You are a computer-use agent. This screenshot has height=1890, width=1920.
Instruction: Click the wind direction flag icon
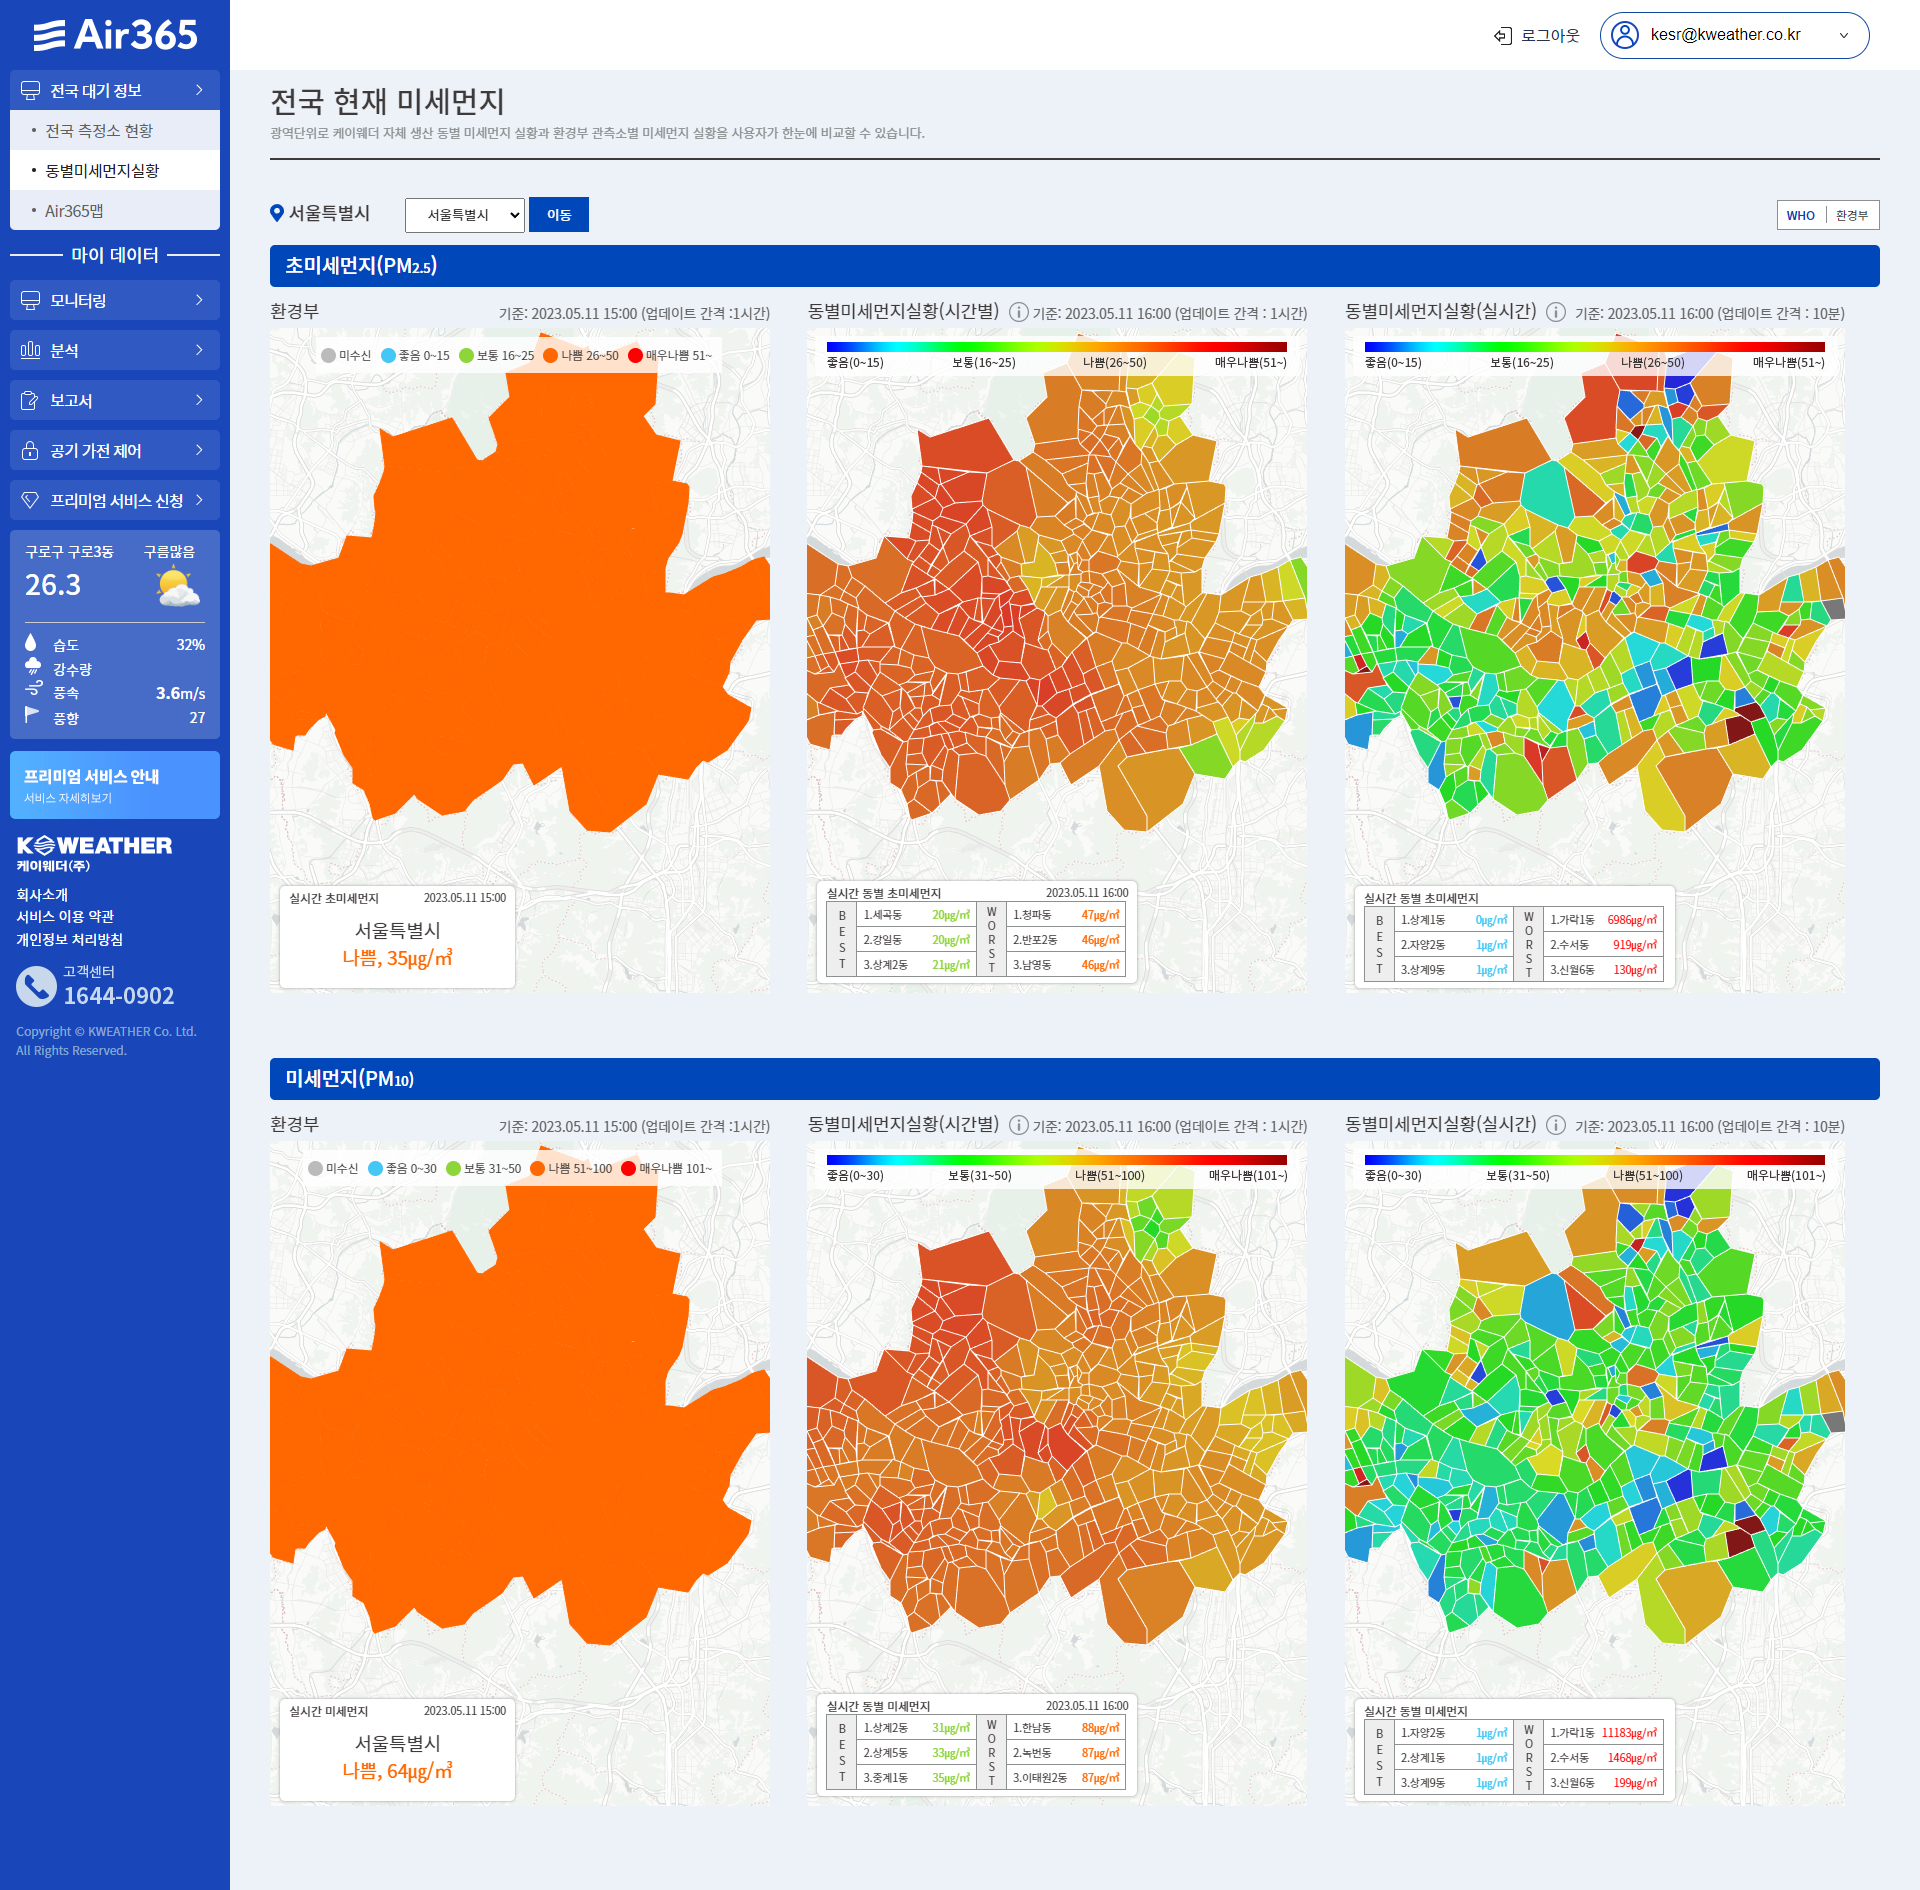[32, 714]
